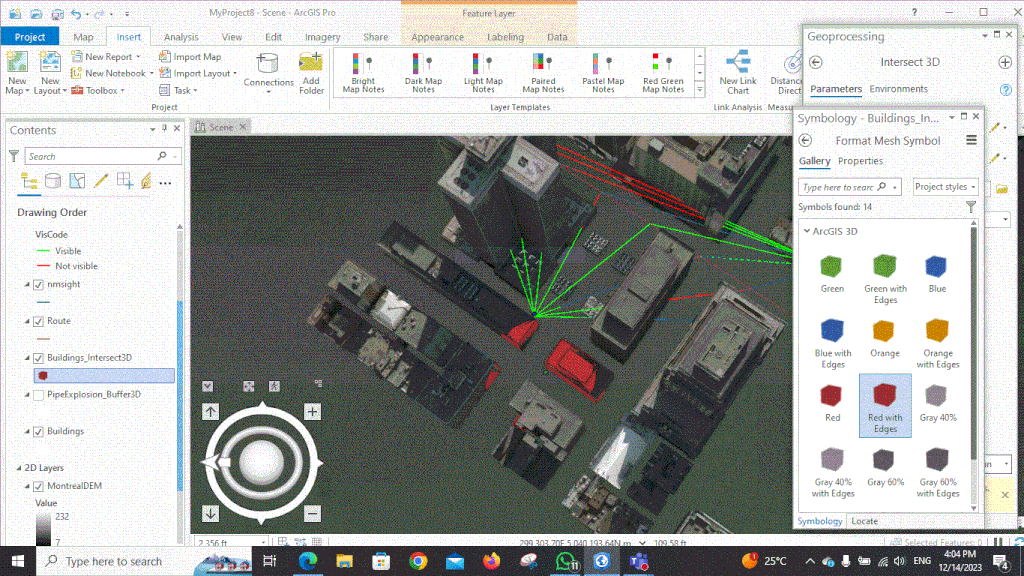
Task: Click the New Map icon
Action: click(x=18, y=63)
